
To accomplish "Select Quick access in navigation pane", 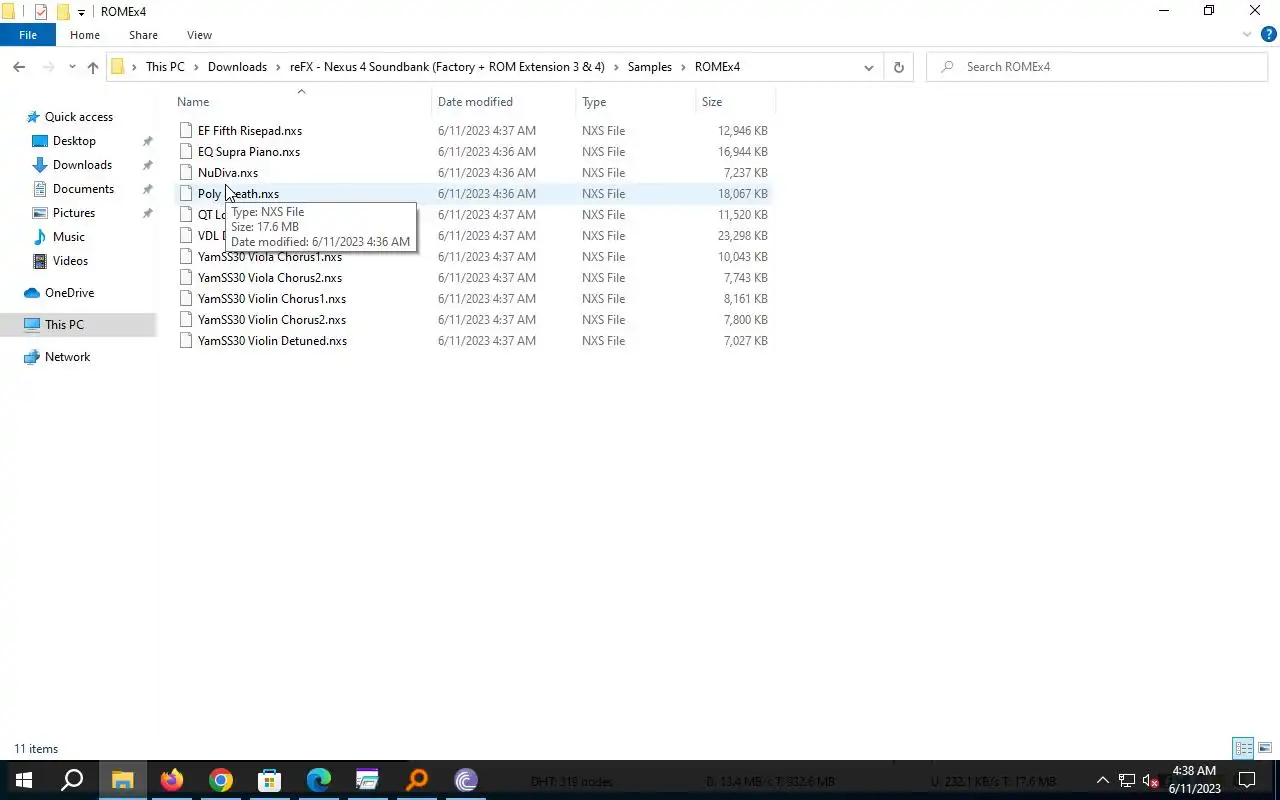I will click(79, 117).
